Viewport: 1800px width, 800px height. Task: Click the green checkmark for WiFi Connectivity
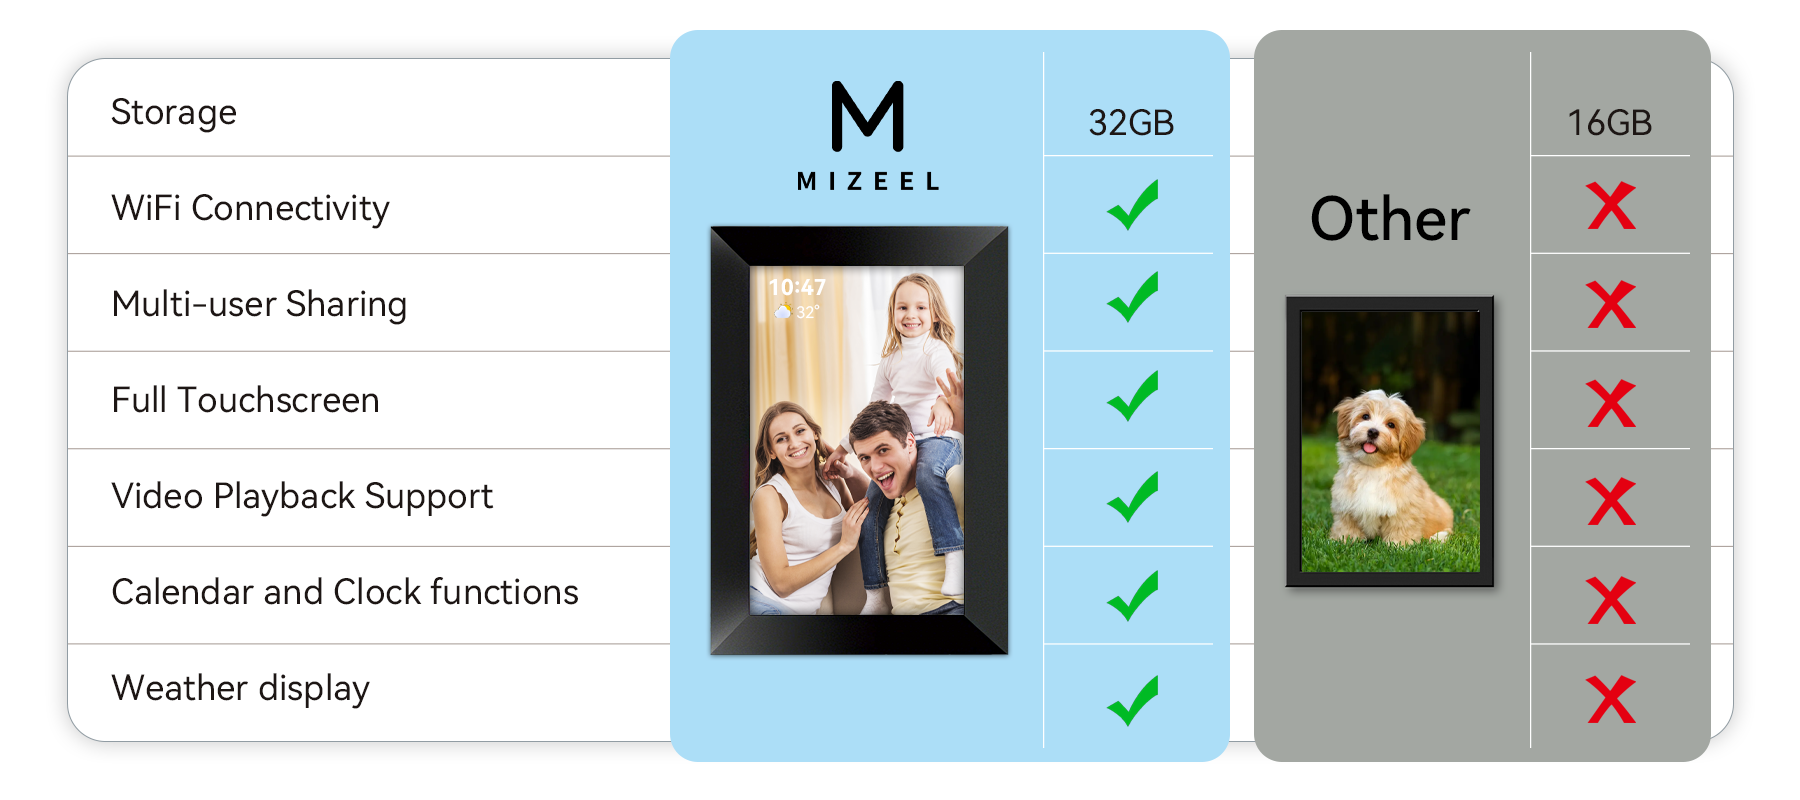(x=1133, y=205)
